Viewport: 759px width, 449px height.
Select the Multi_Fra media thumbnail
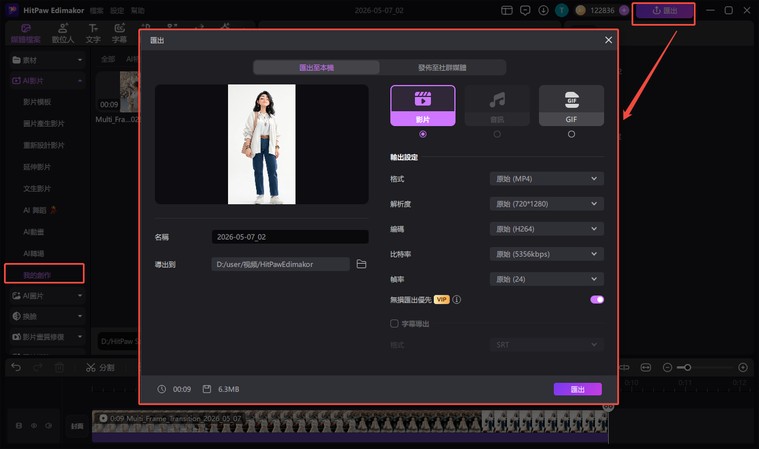coord(117,92)
